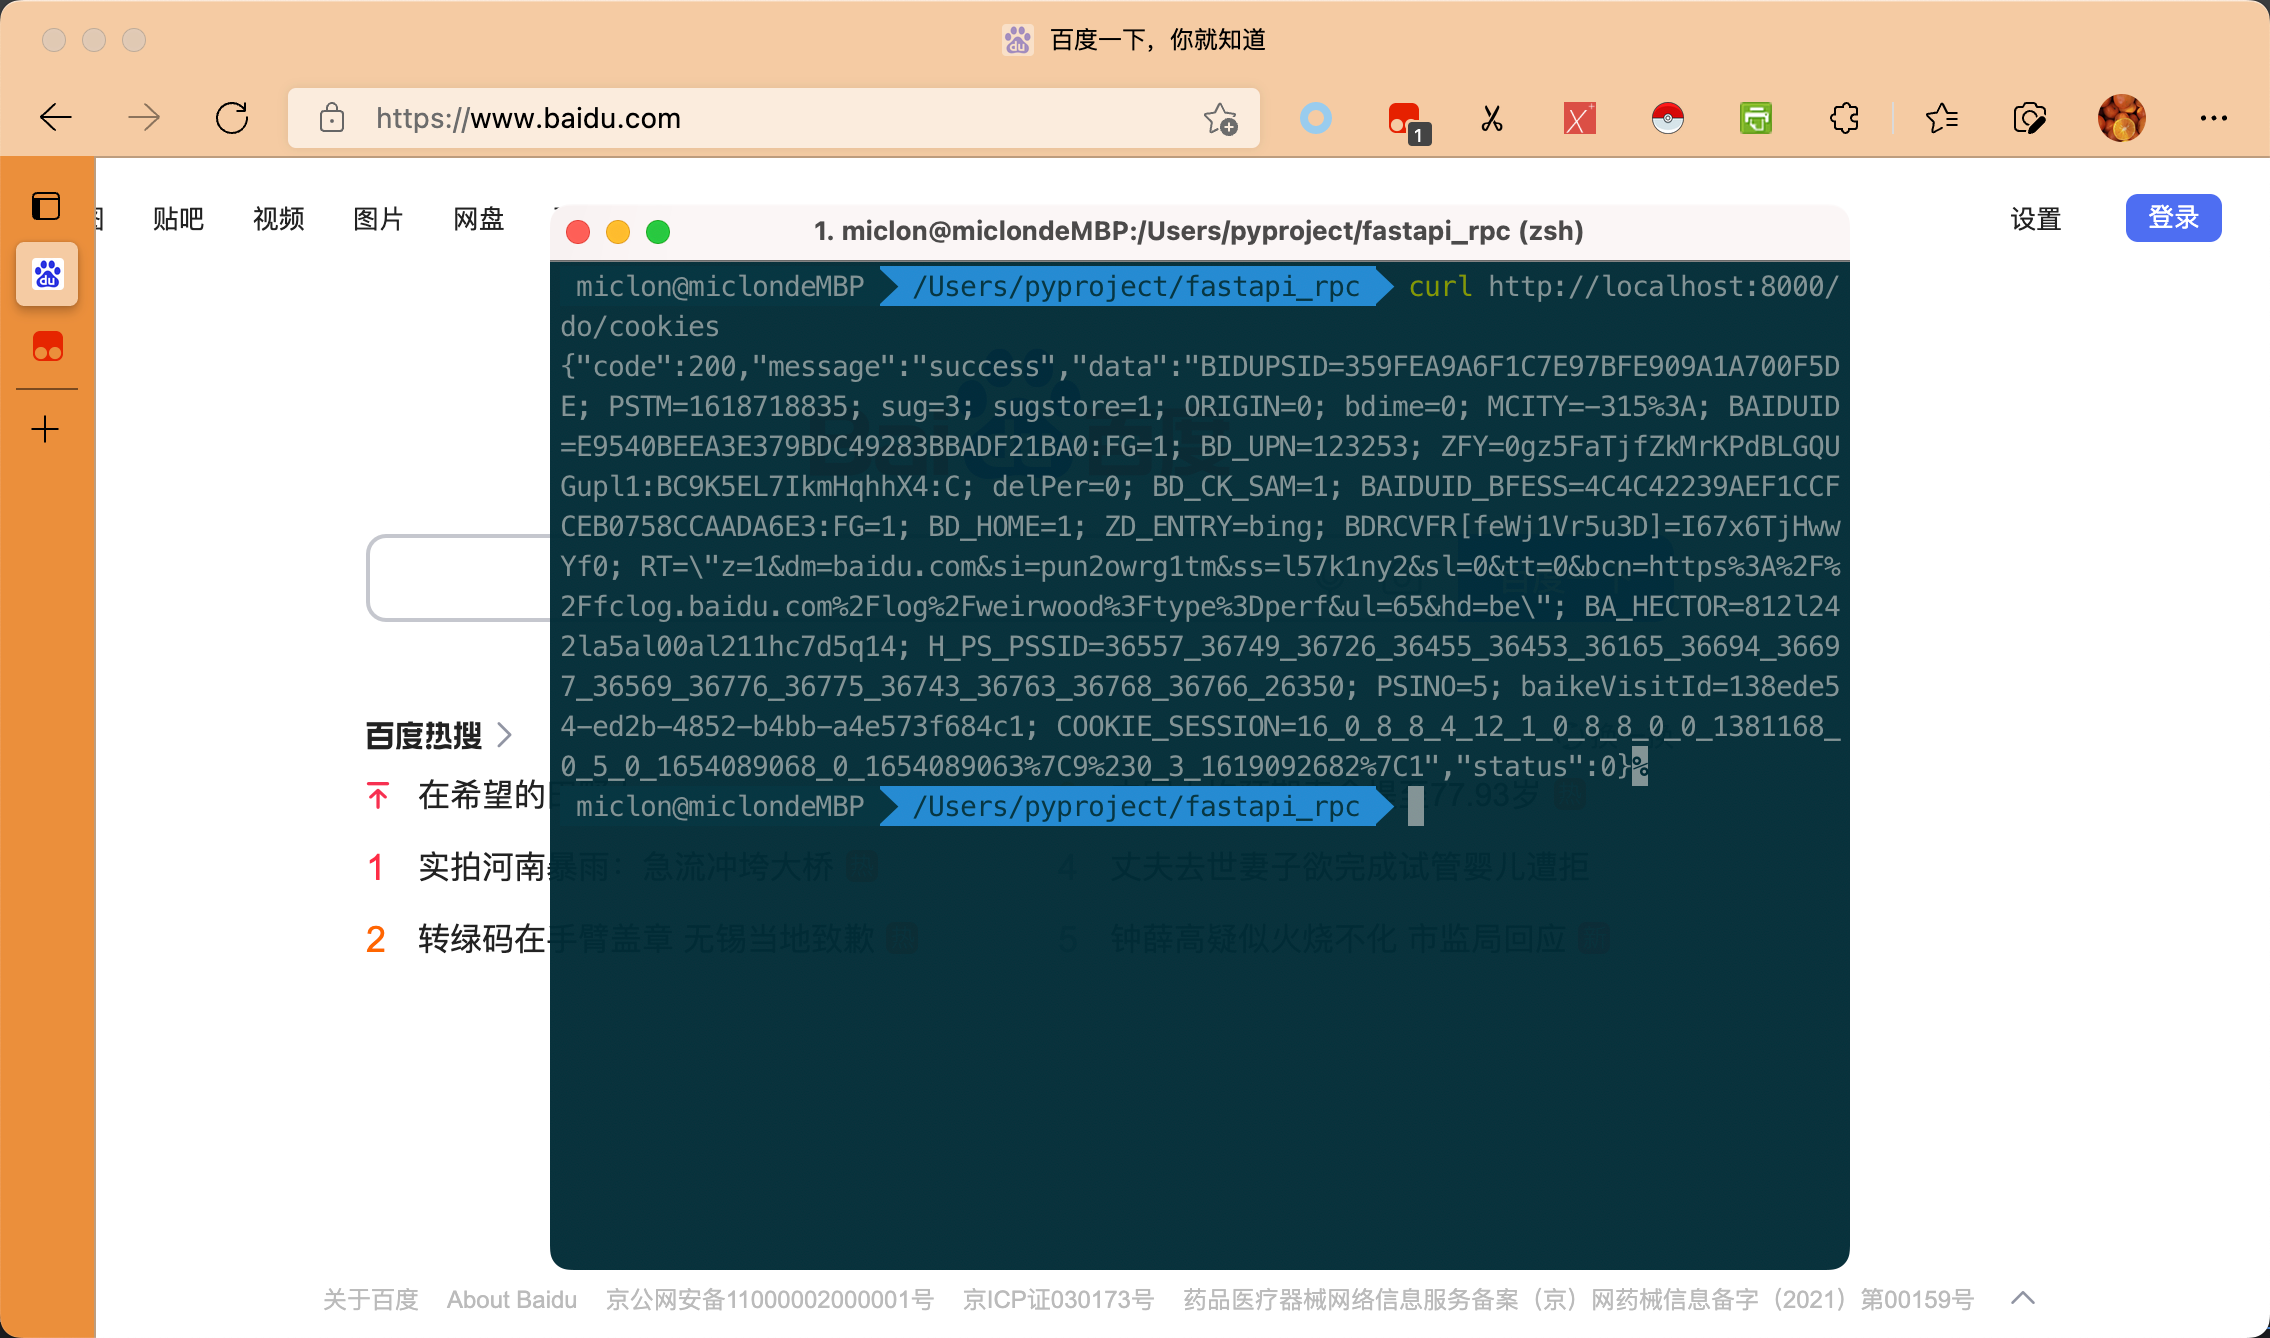This screenshot has width=2270, height=1338.
Task: Open the browser three-dots settings menu
Action: (2213, 118)
